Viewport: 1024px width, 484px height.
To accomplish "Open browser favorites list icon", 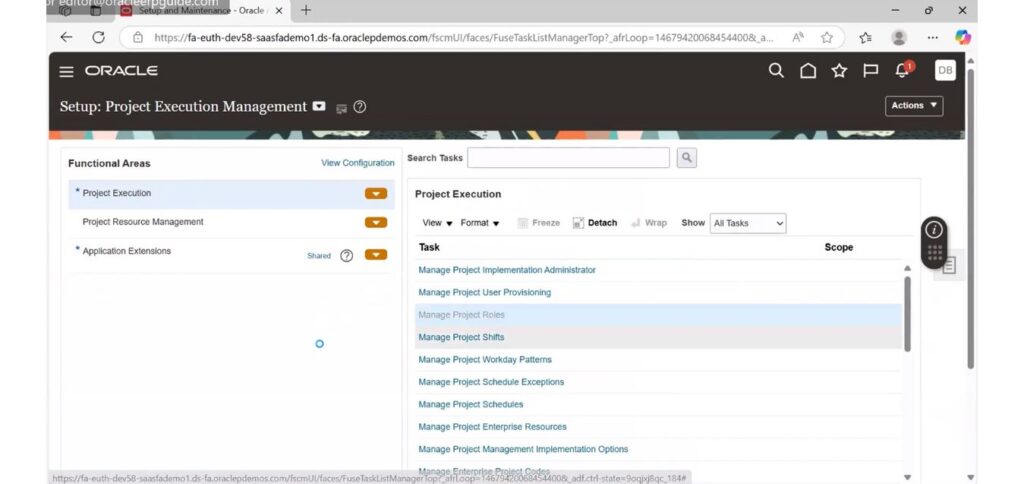I will click(x=865, y=37).
